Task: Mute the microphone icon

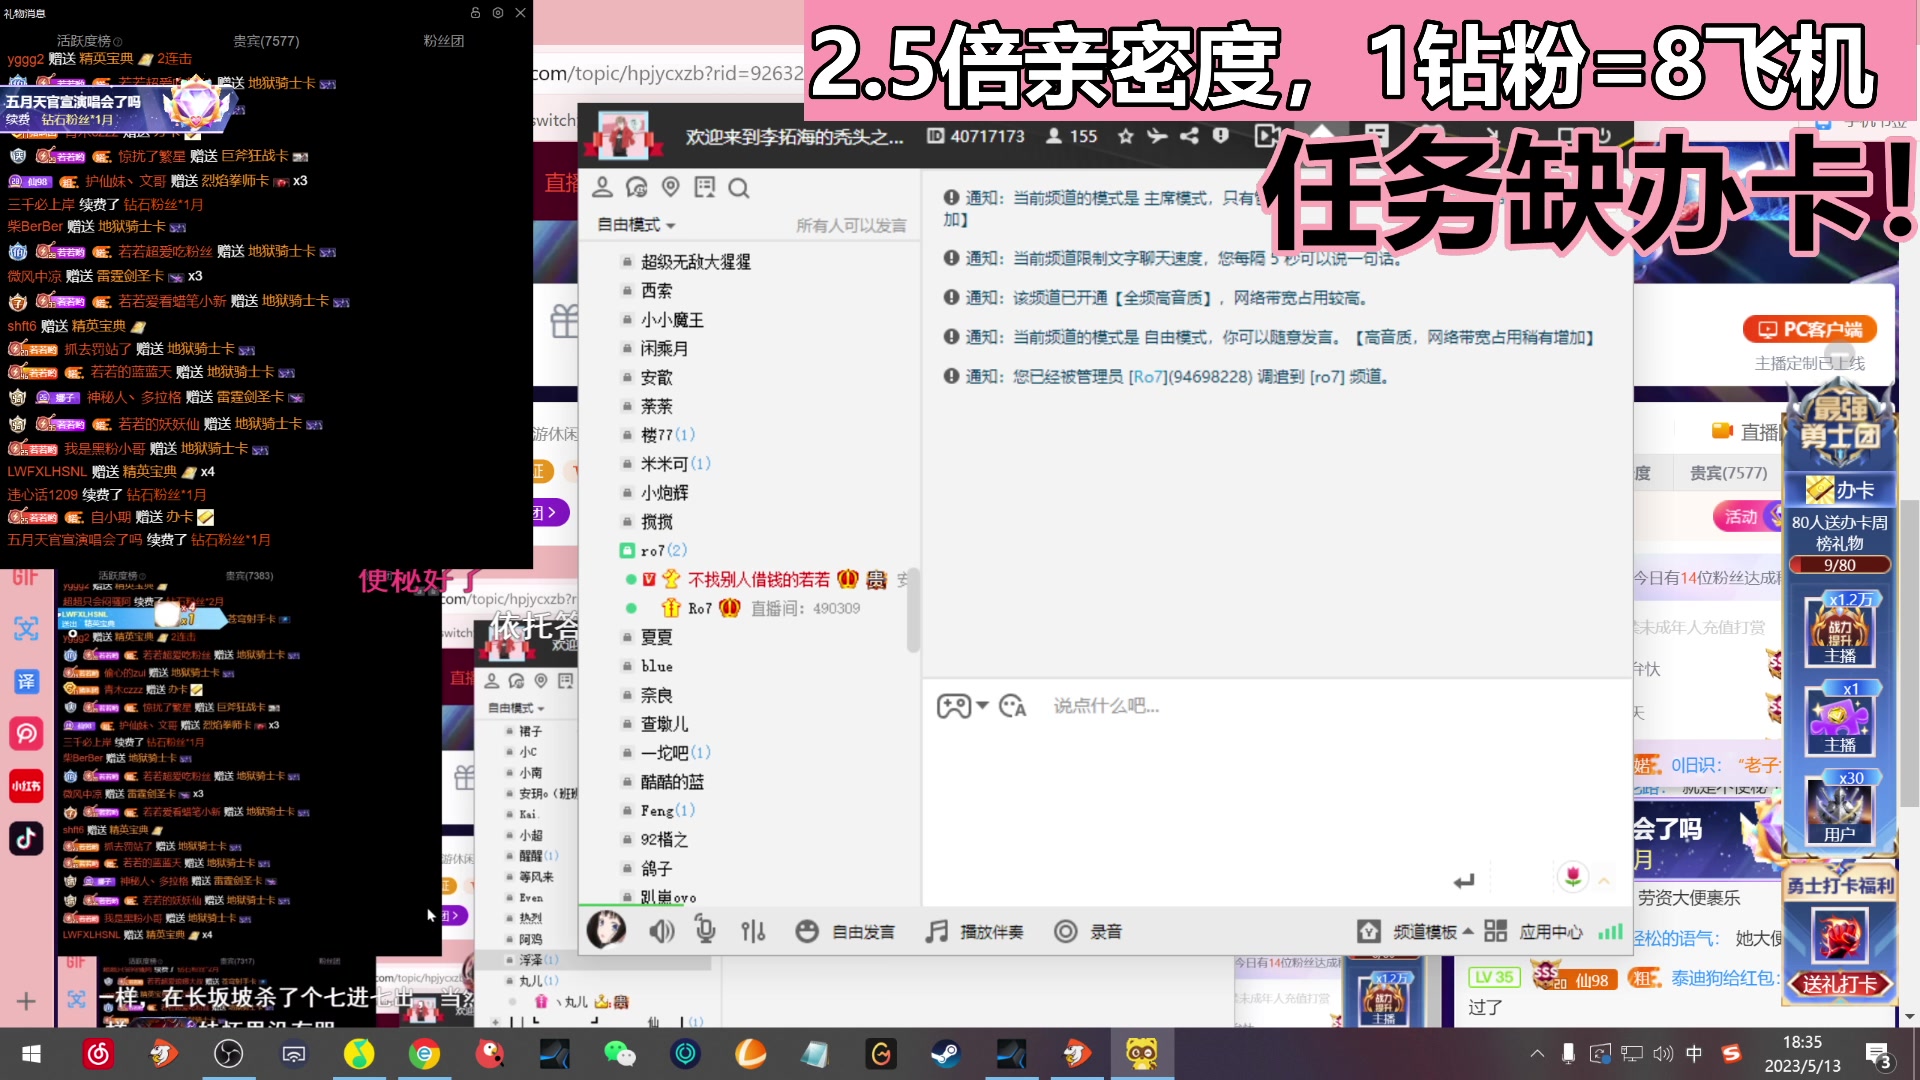Action: click(x=707, y=931)
